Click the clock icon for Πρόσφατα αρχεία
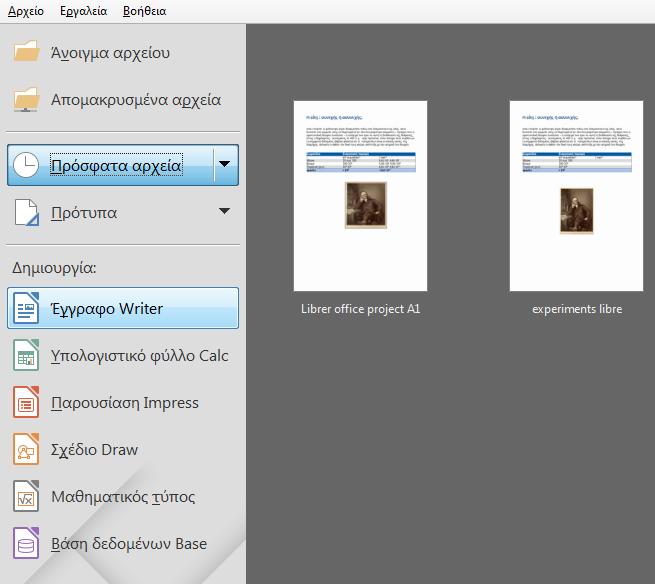The image size is (655, 584). [x=26, y=165]
